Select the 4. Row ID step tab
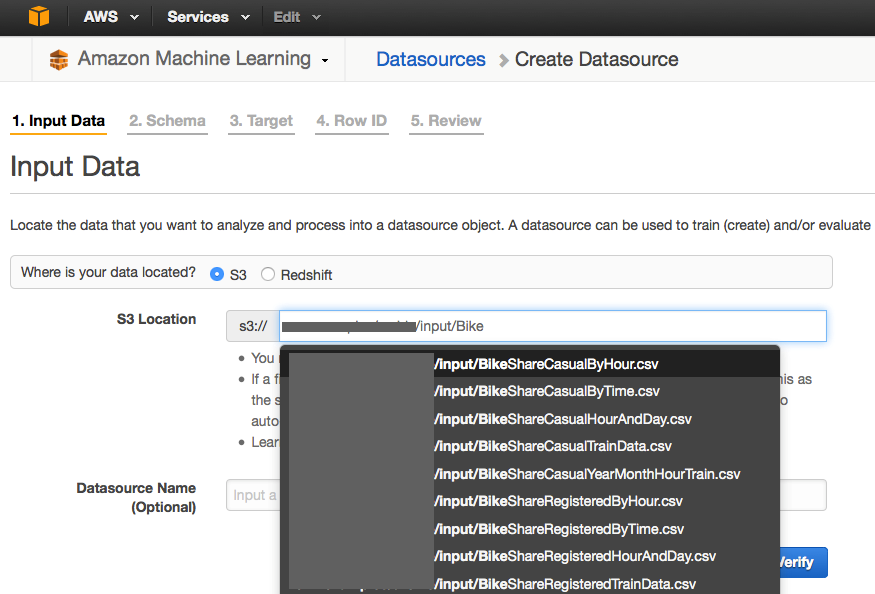Viewport: 875px width, 594px height. tap(352, 121)
